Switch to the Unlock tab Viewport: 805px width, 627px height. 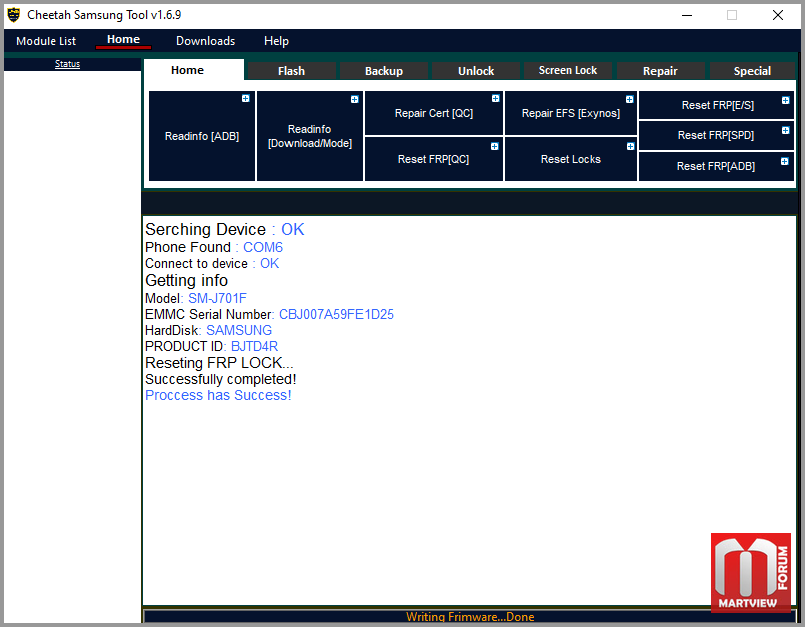point(476,71)
